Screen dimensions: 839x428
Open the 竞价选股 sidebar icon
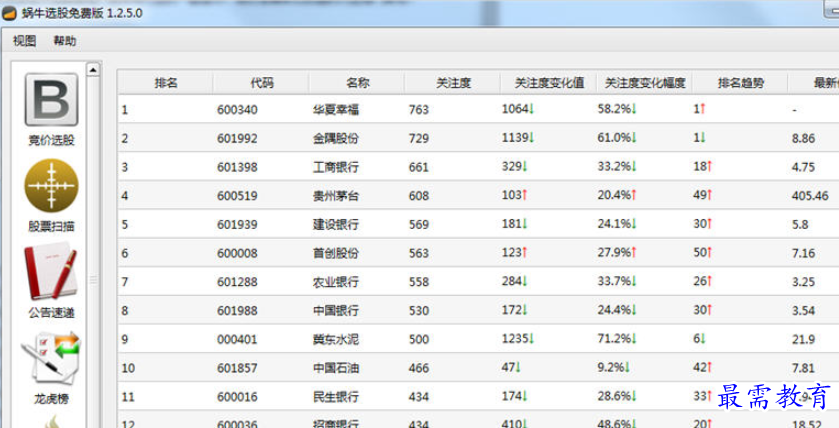(x=51, y=100)
